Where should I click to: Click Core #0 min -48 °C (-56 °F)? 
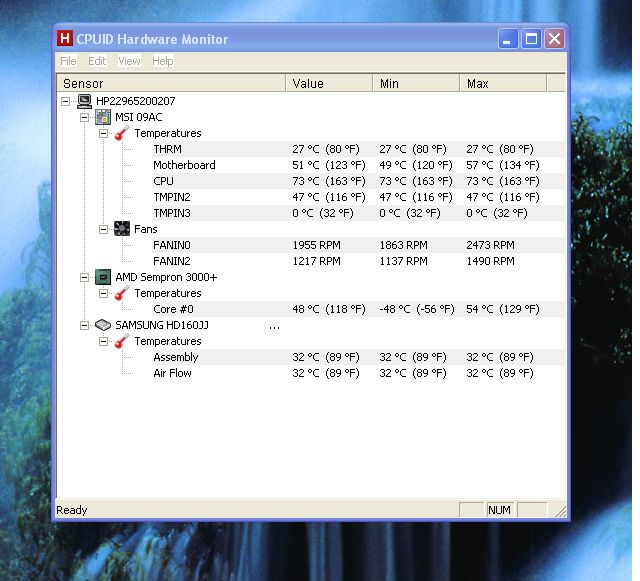point(417,309)
